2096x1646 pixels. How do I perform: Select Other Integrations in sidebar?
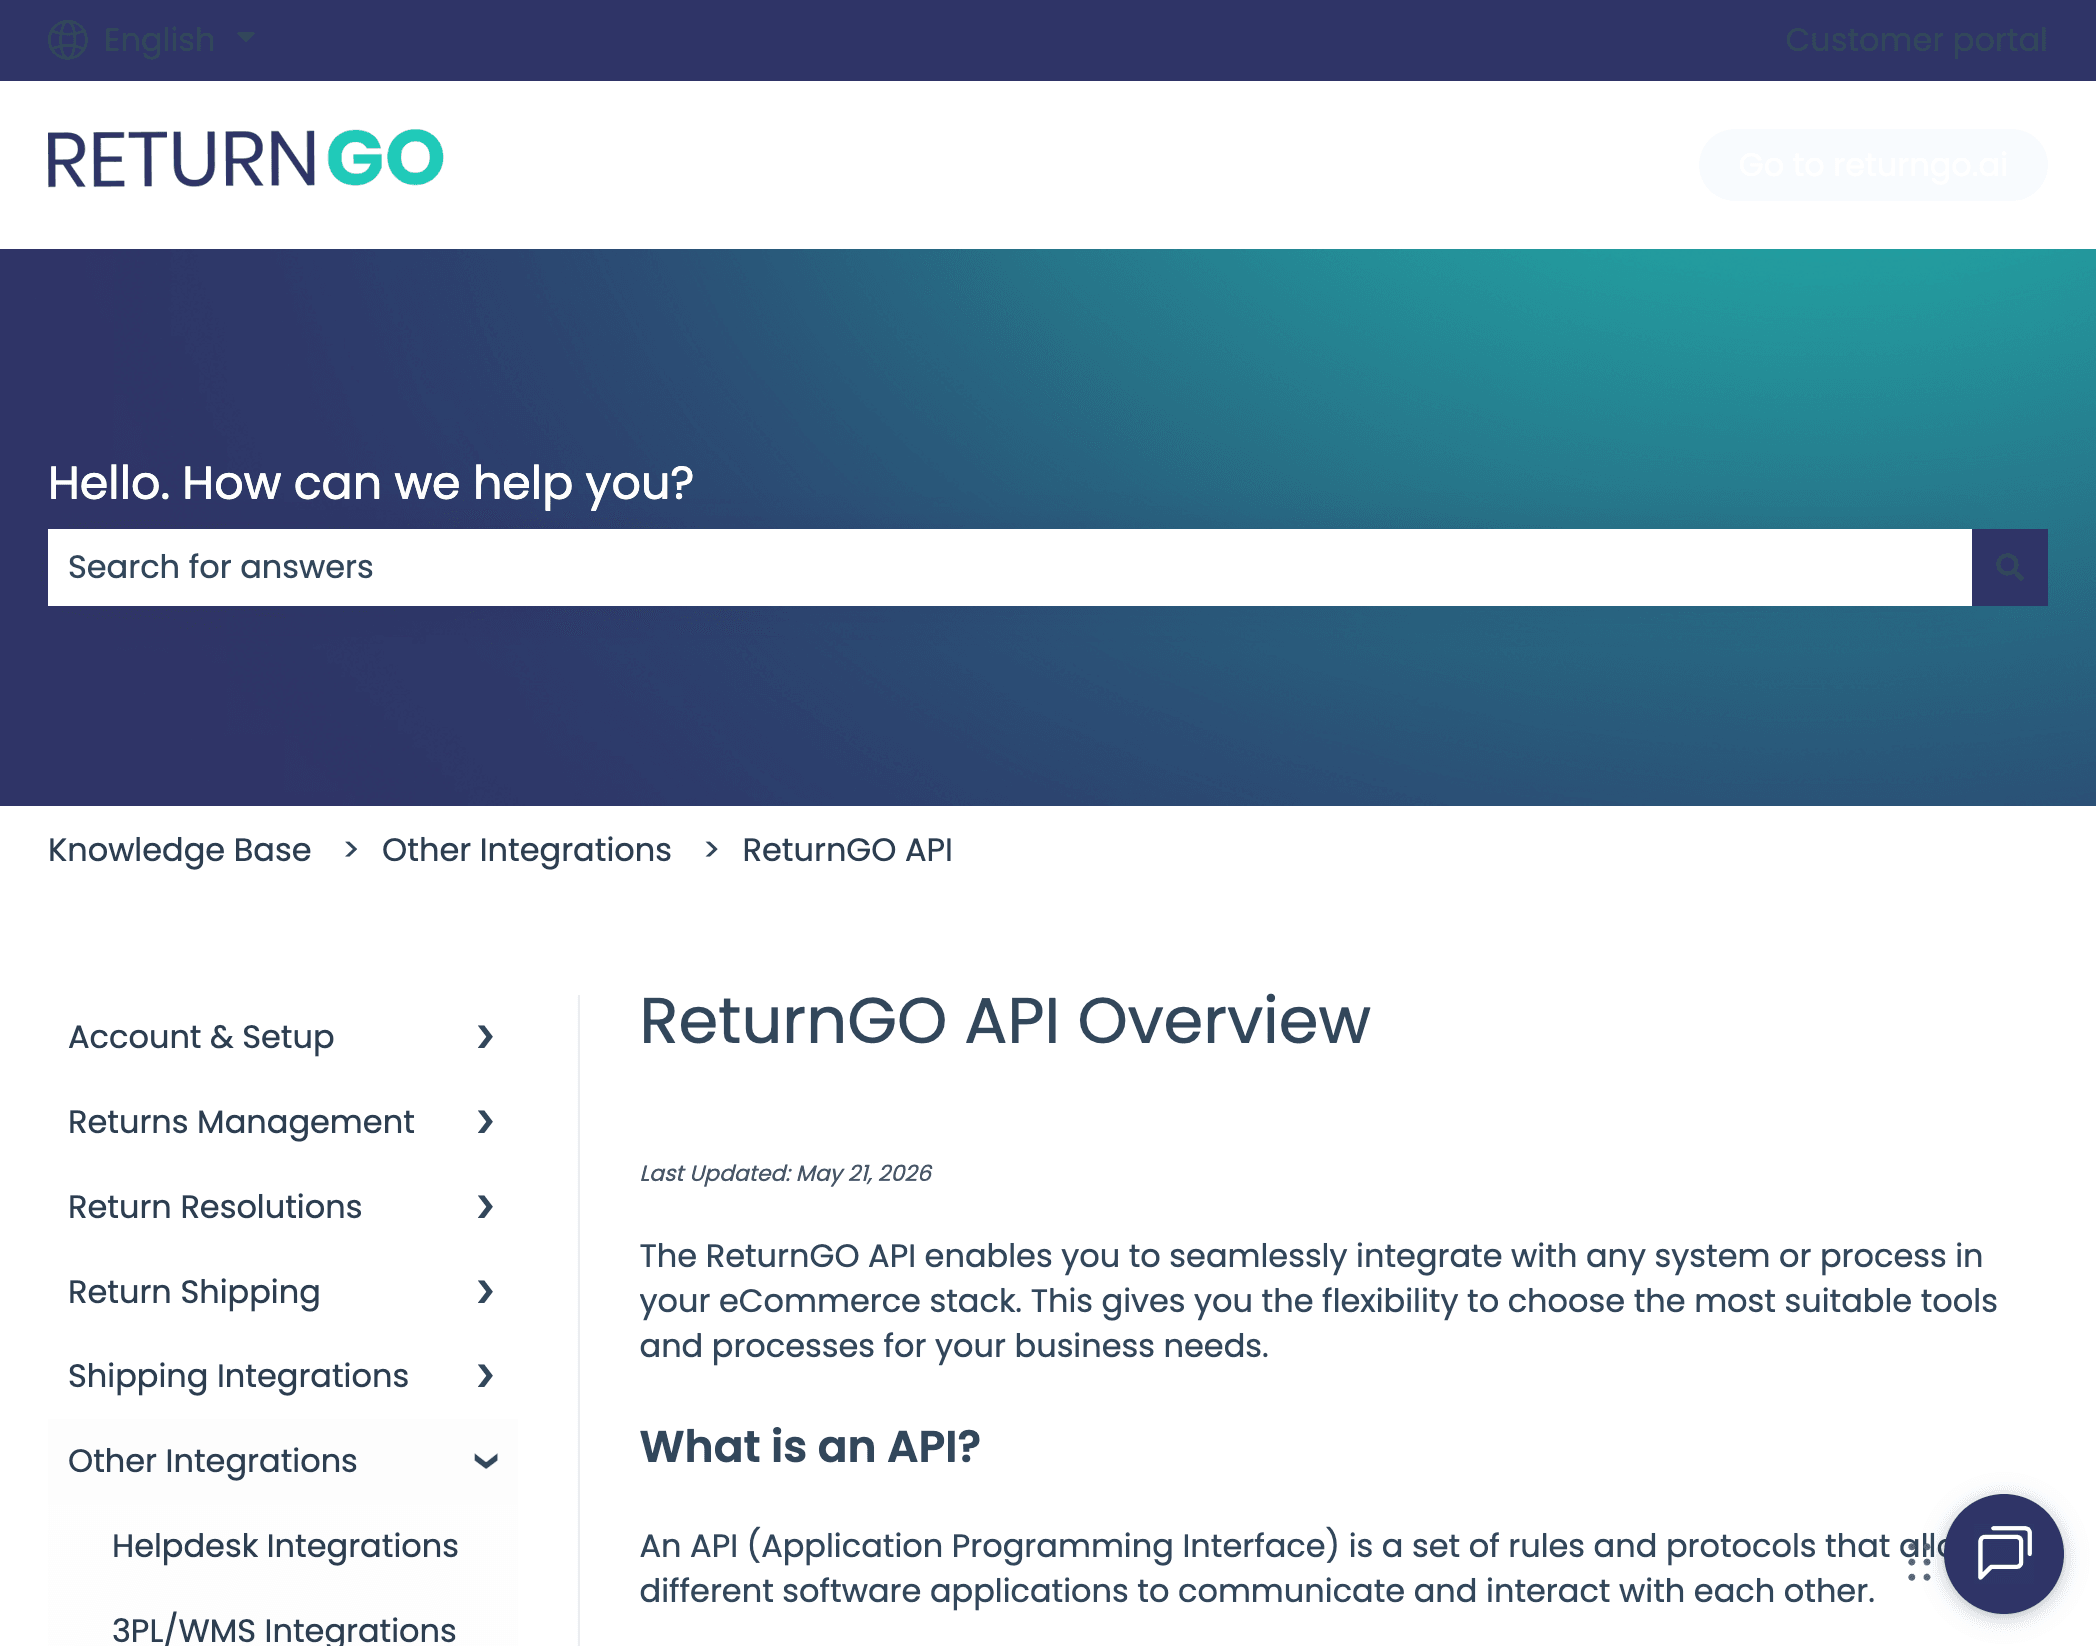pyautogui.click(x=212, y=1461)
